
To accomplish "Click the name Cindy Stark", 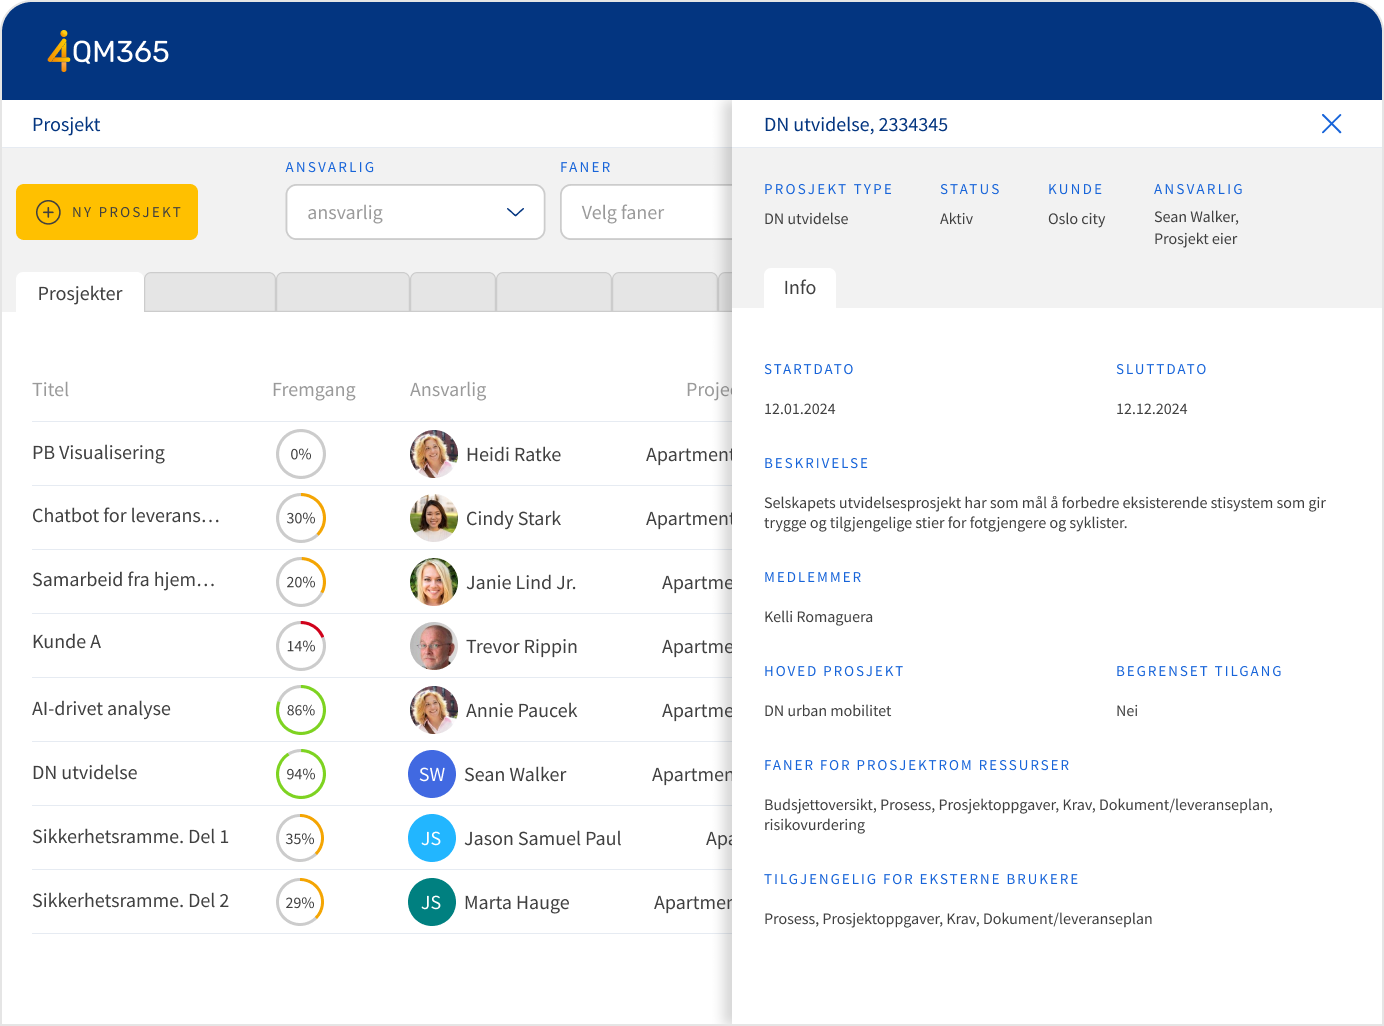I will [x=513, y=518].
